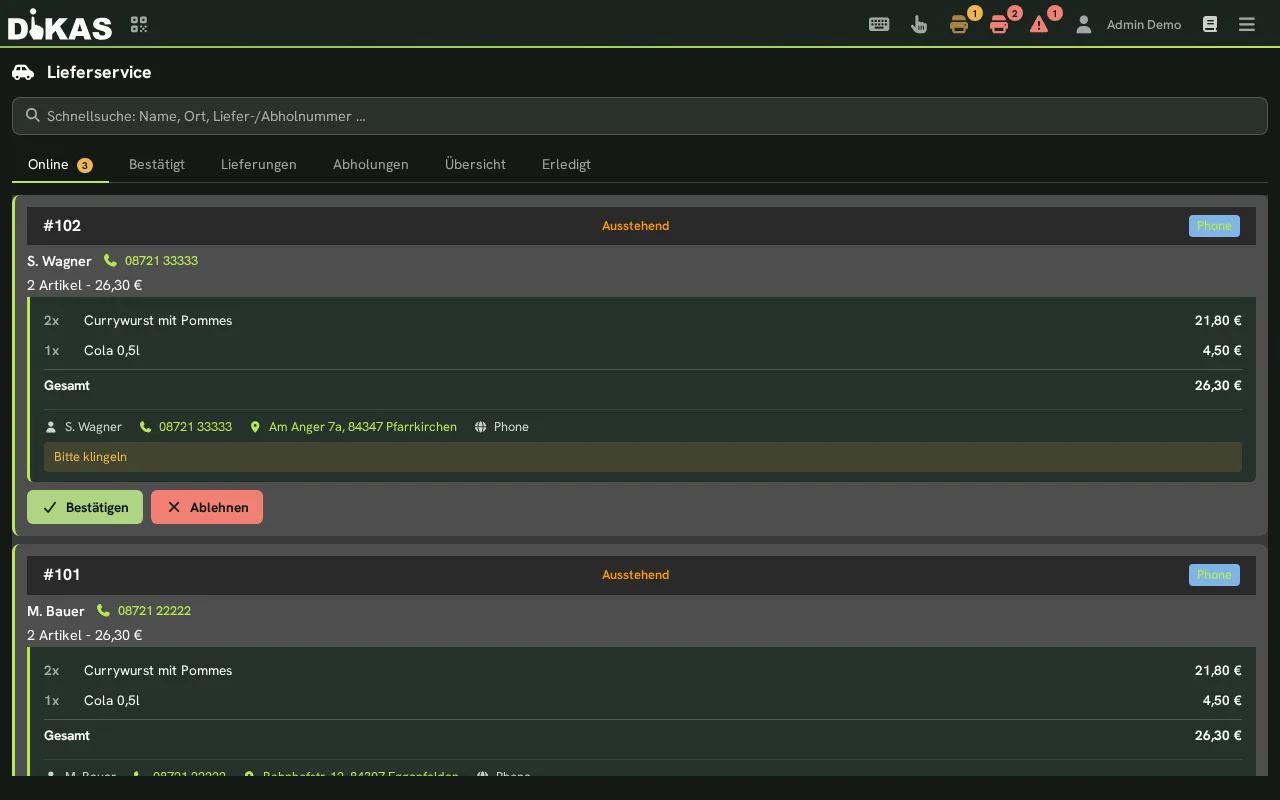Click Cola 0,5l in order 101

point(112,701)
